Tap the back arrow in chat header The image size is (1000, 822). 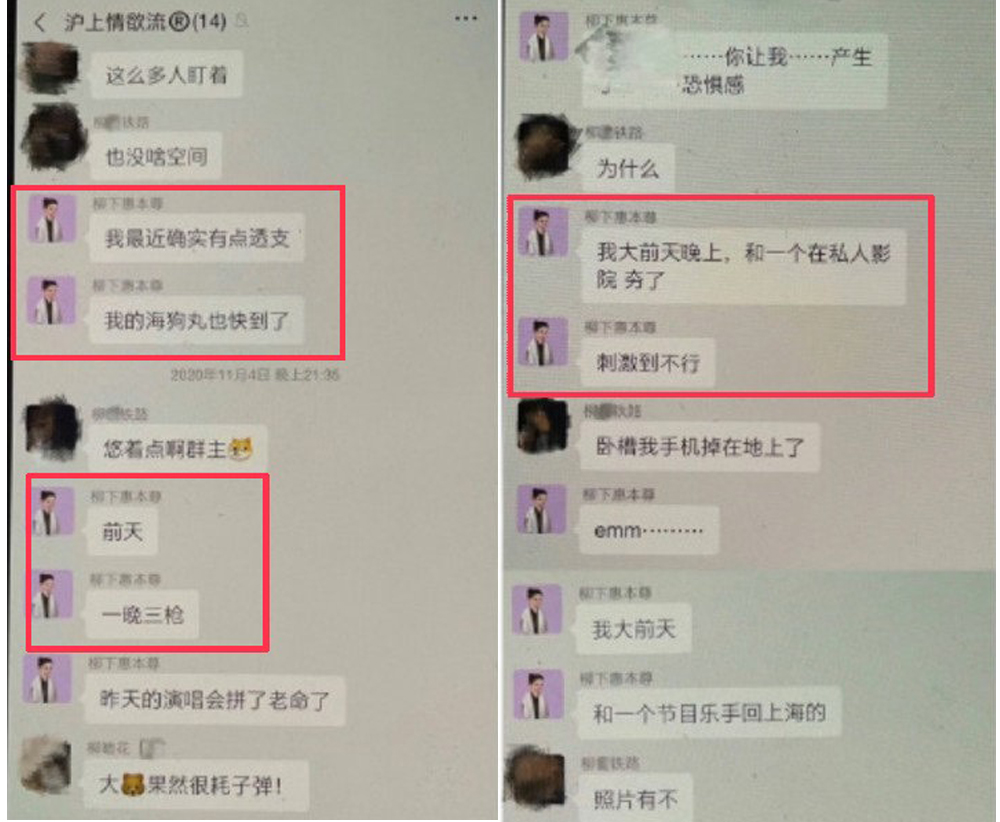tap(40, 22)
